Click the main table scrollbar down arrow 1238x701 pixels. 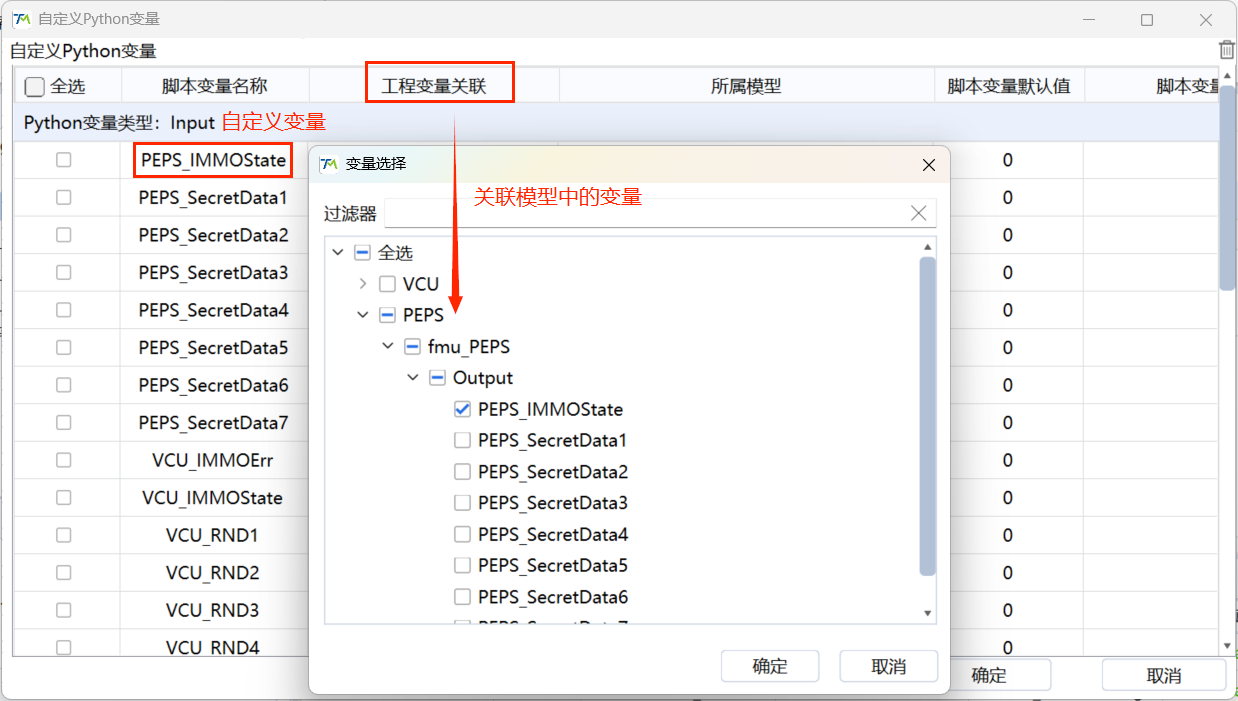[1228, 647]
